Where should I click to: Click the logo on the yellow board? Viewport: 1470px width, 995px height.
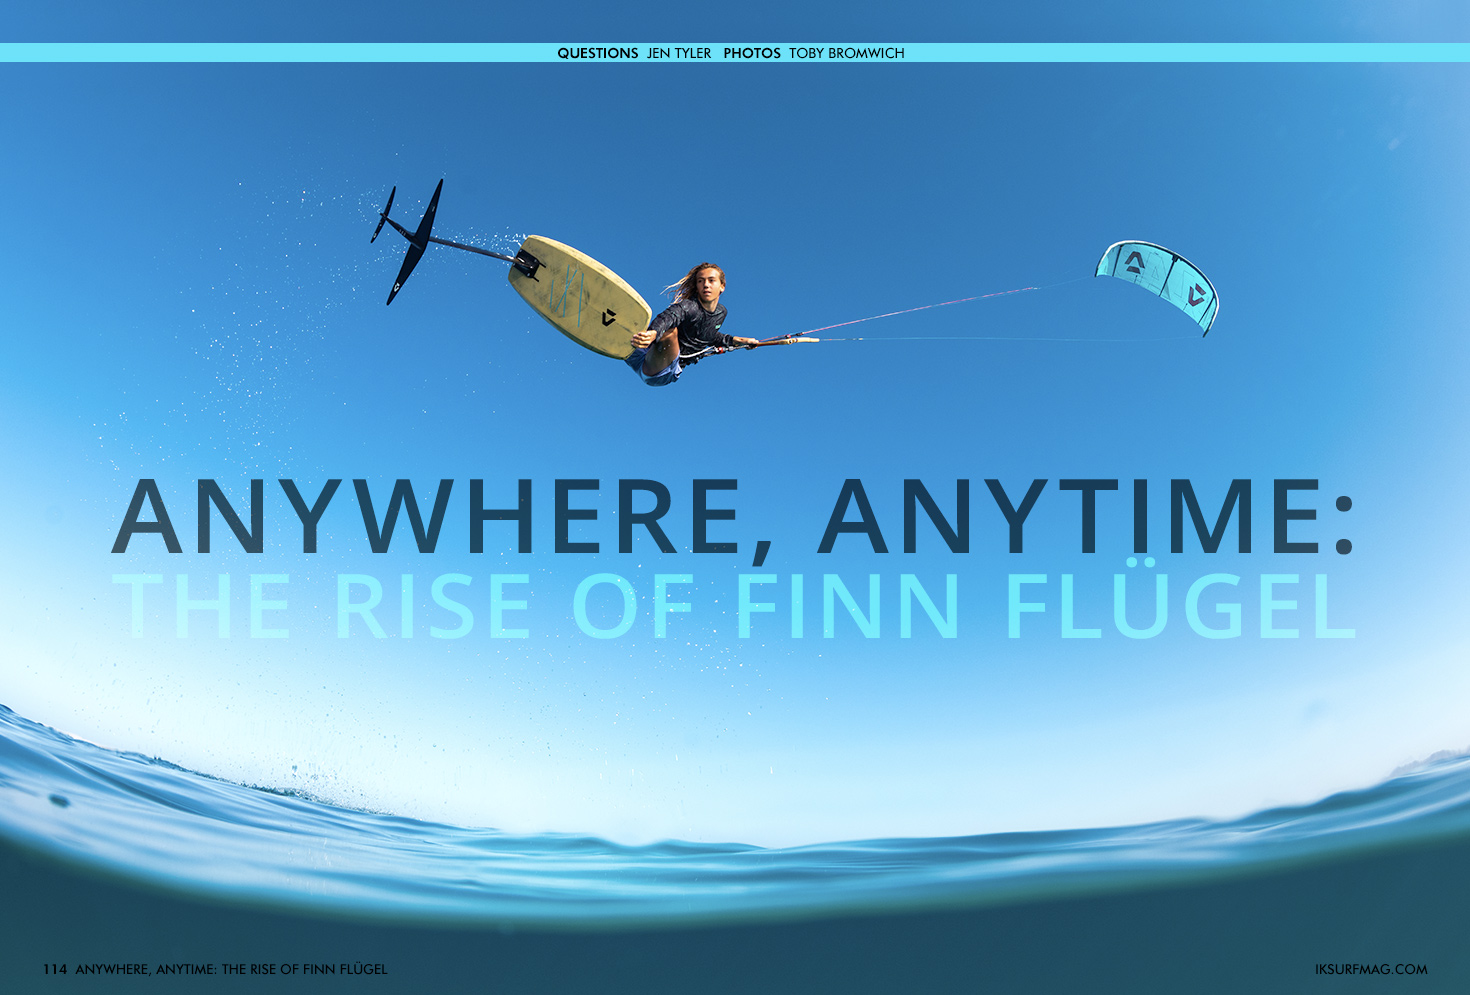[608, 318]
